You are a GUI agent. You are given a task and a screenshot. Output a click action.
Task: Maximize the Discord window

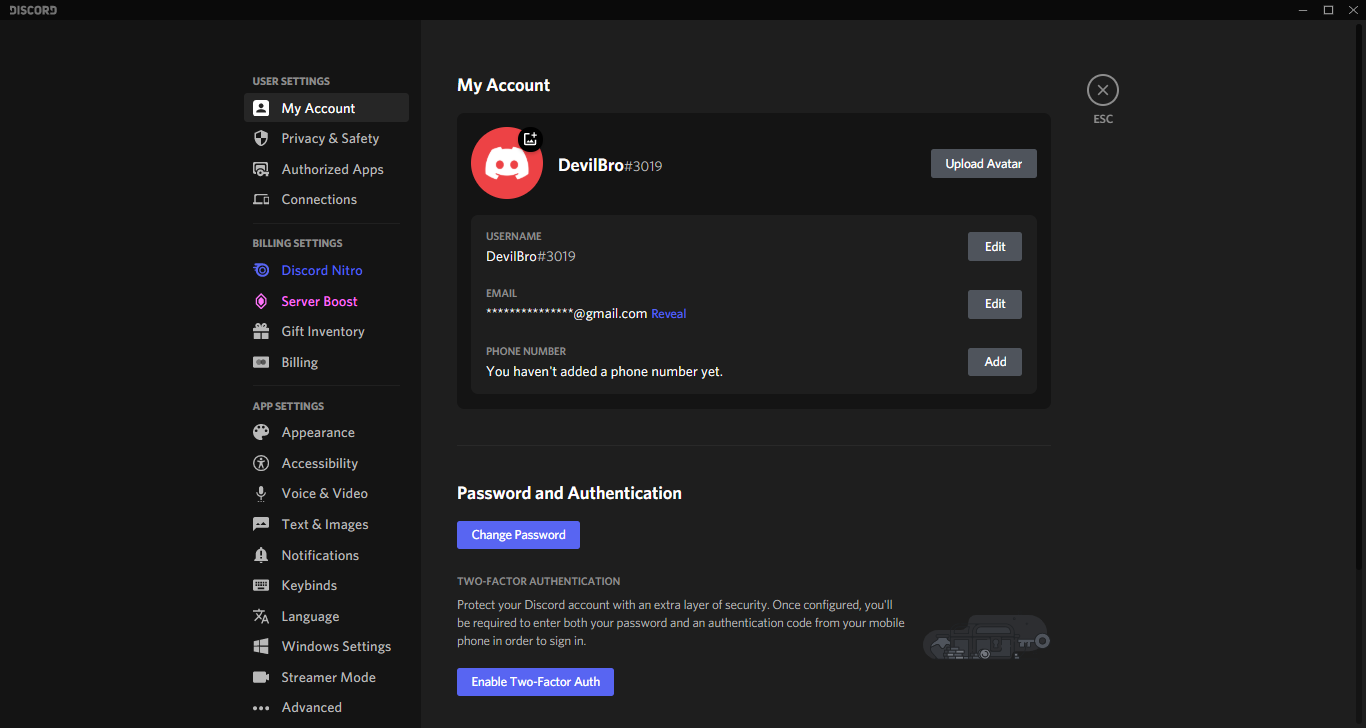pyautogui.click(x=1328, y=10)
